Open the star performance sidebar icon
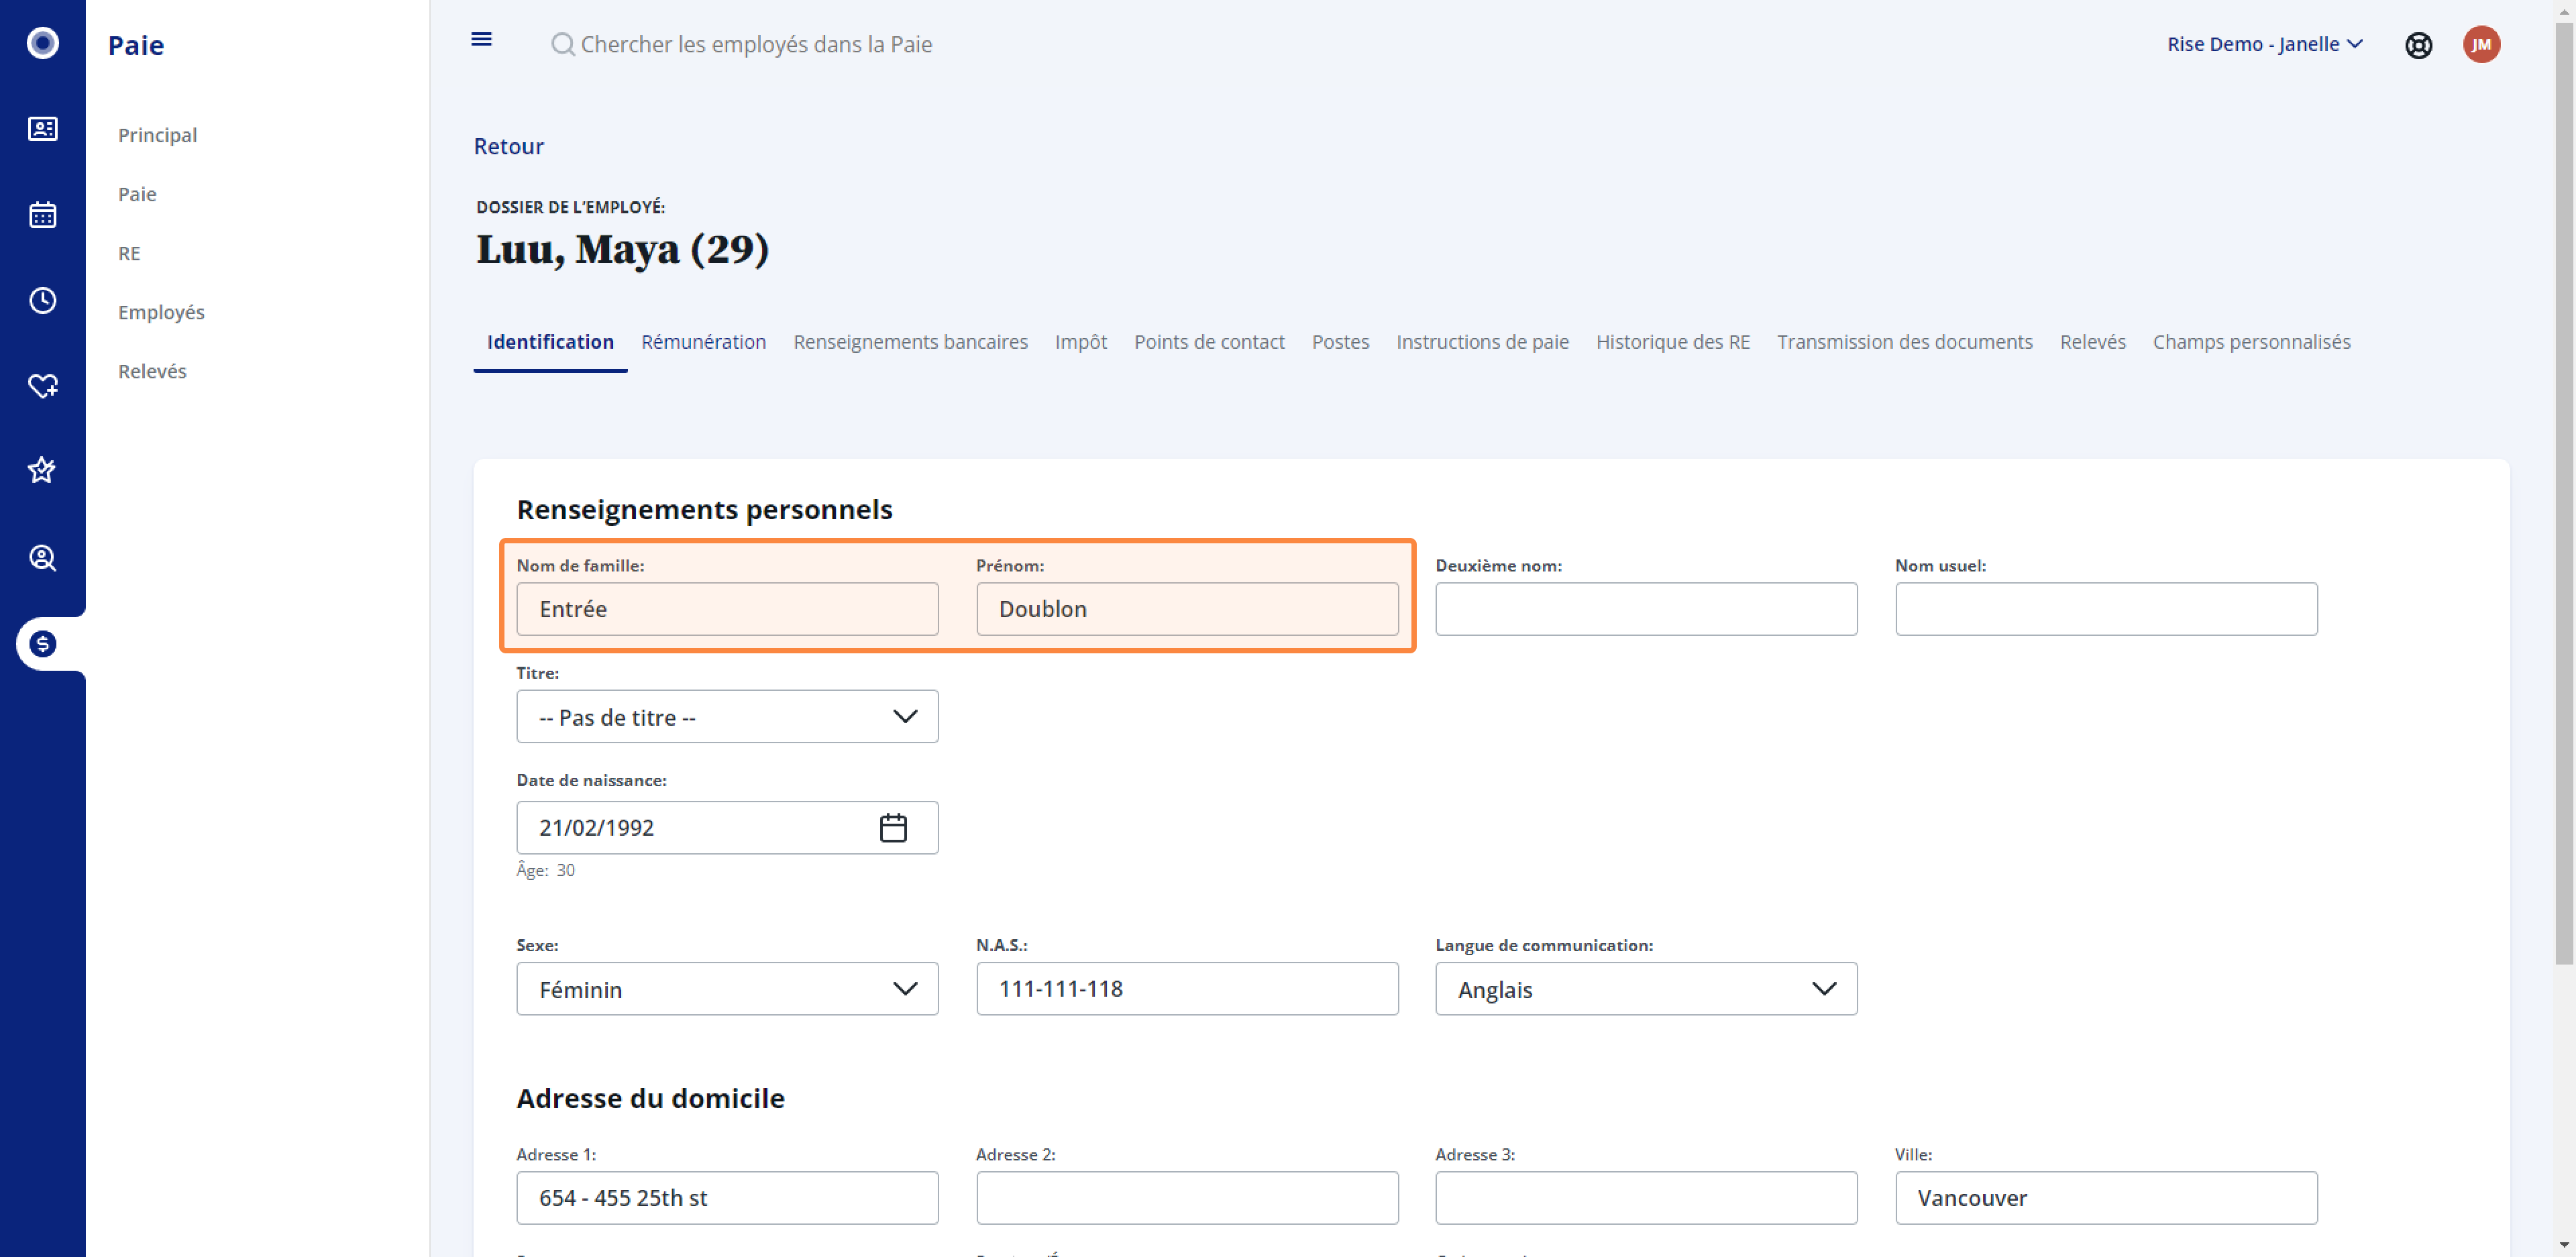 (x=42, y=470)
